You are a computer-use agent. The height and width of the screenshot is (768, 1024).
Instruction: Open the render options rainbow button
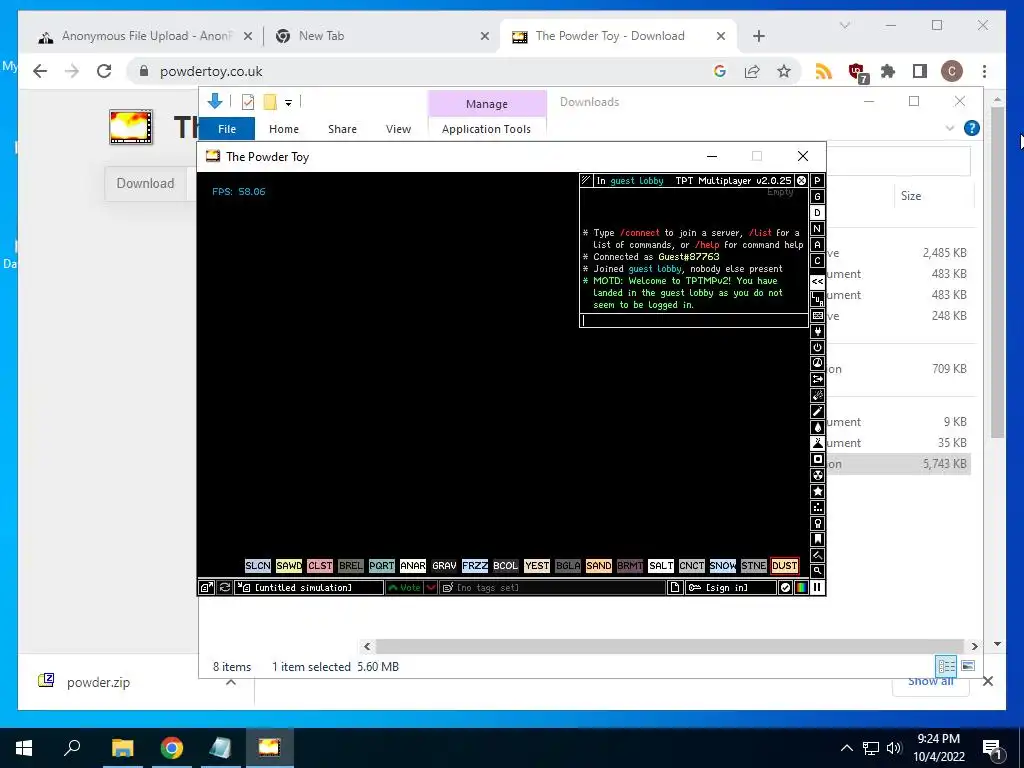coord(801,588)
